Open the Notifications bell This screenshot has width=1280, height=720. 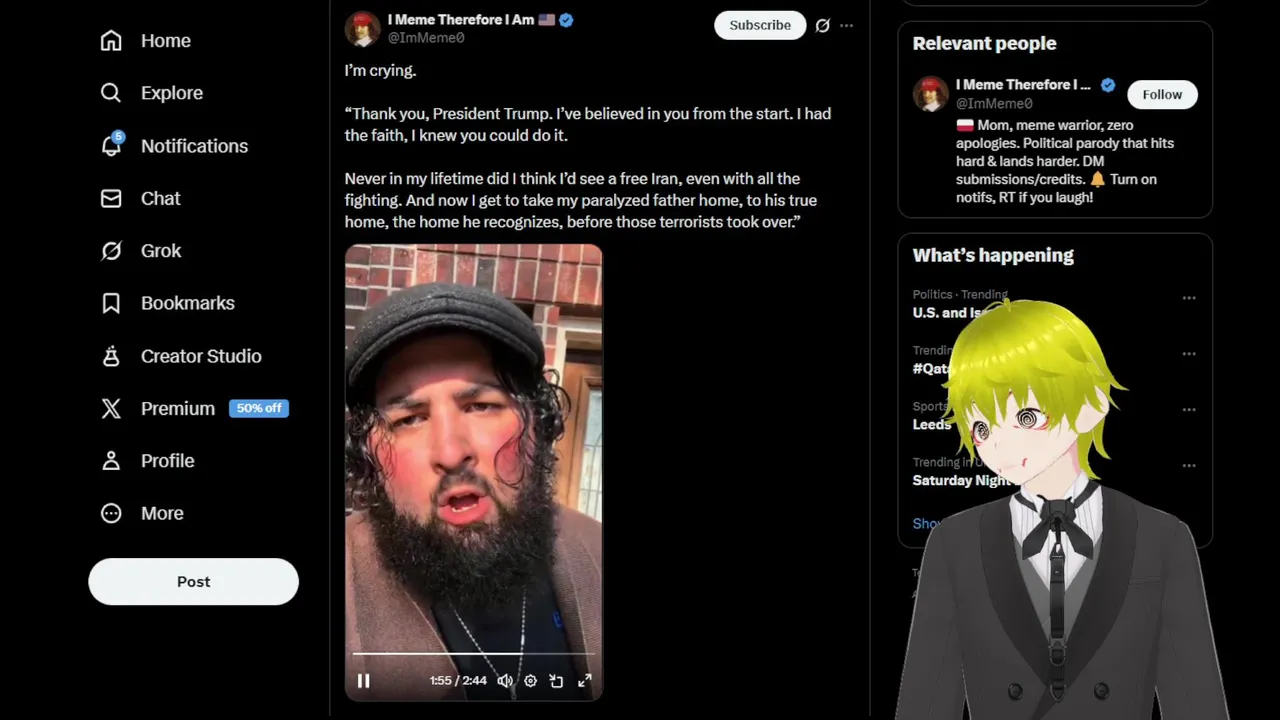coord(112,145)
